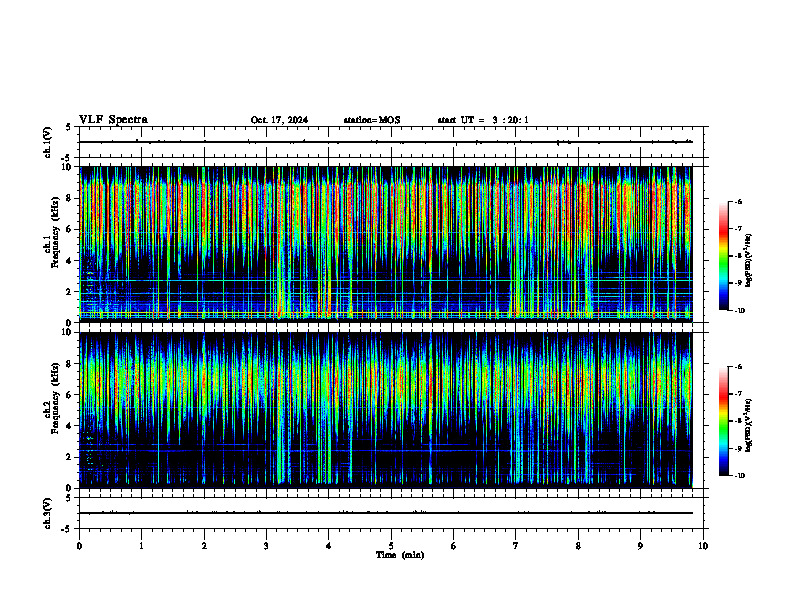This screenshot has width=792, height=612.
Task: Click the "ch.3(V)" axis label
Action: pyautogui.click(x=47, y=513)
